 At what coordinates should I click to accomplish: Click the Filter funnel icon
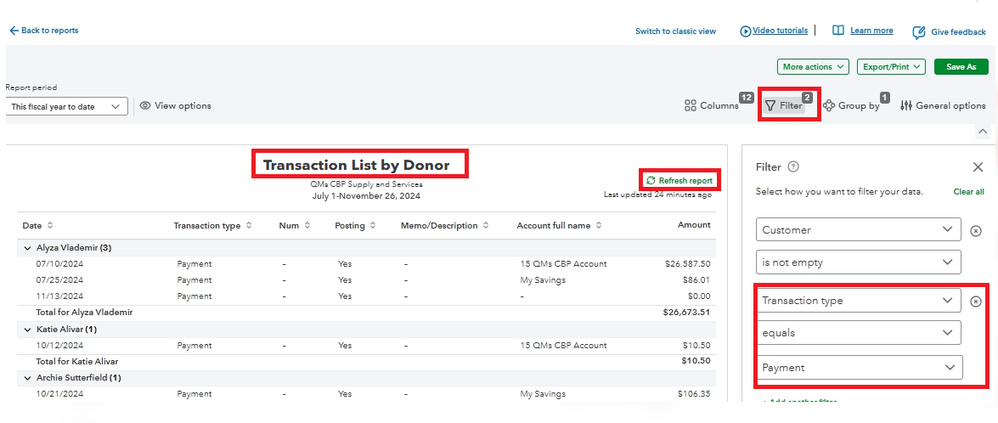770,106
